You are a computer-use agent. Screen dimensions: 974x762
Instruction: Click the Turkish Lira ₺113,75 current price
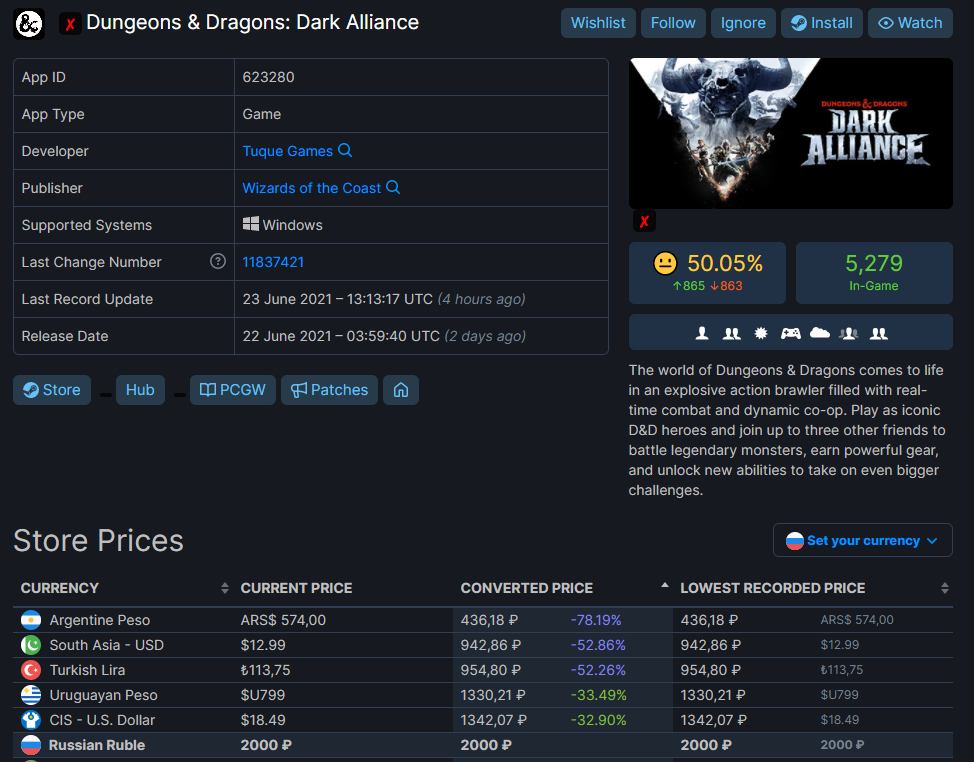[265, 670]
